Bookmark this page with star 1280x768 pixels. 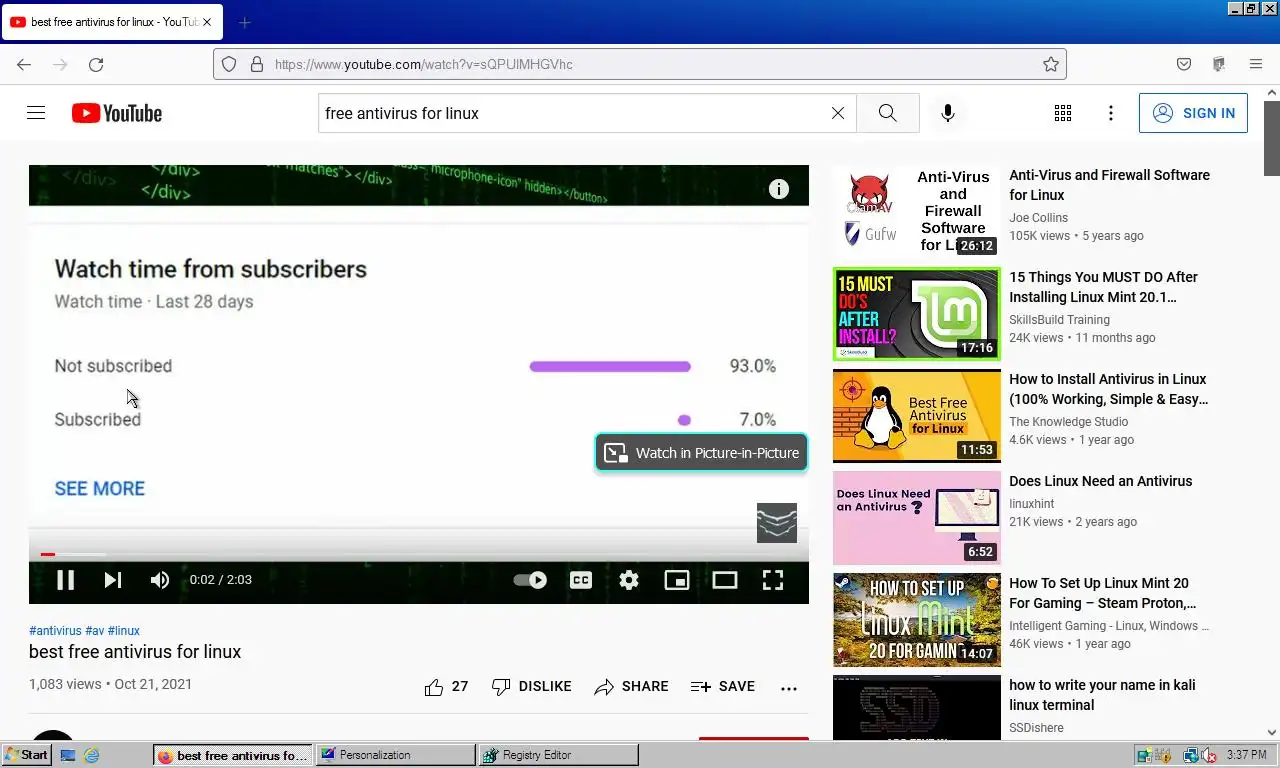point(1051,64)
